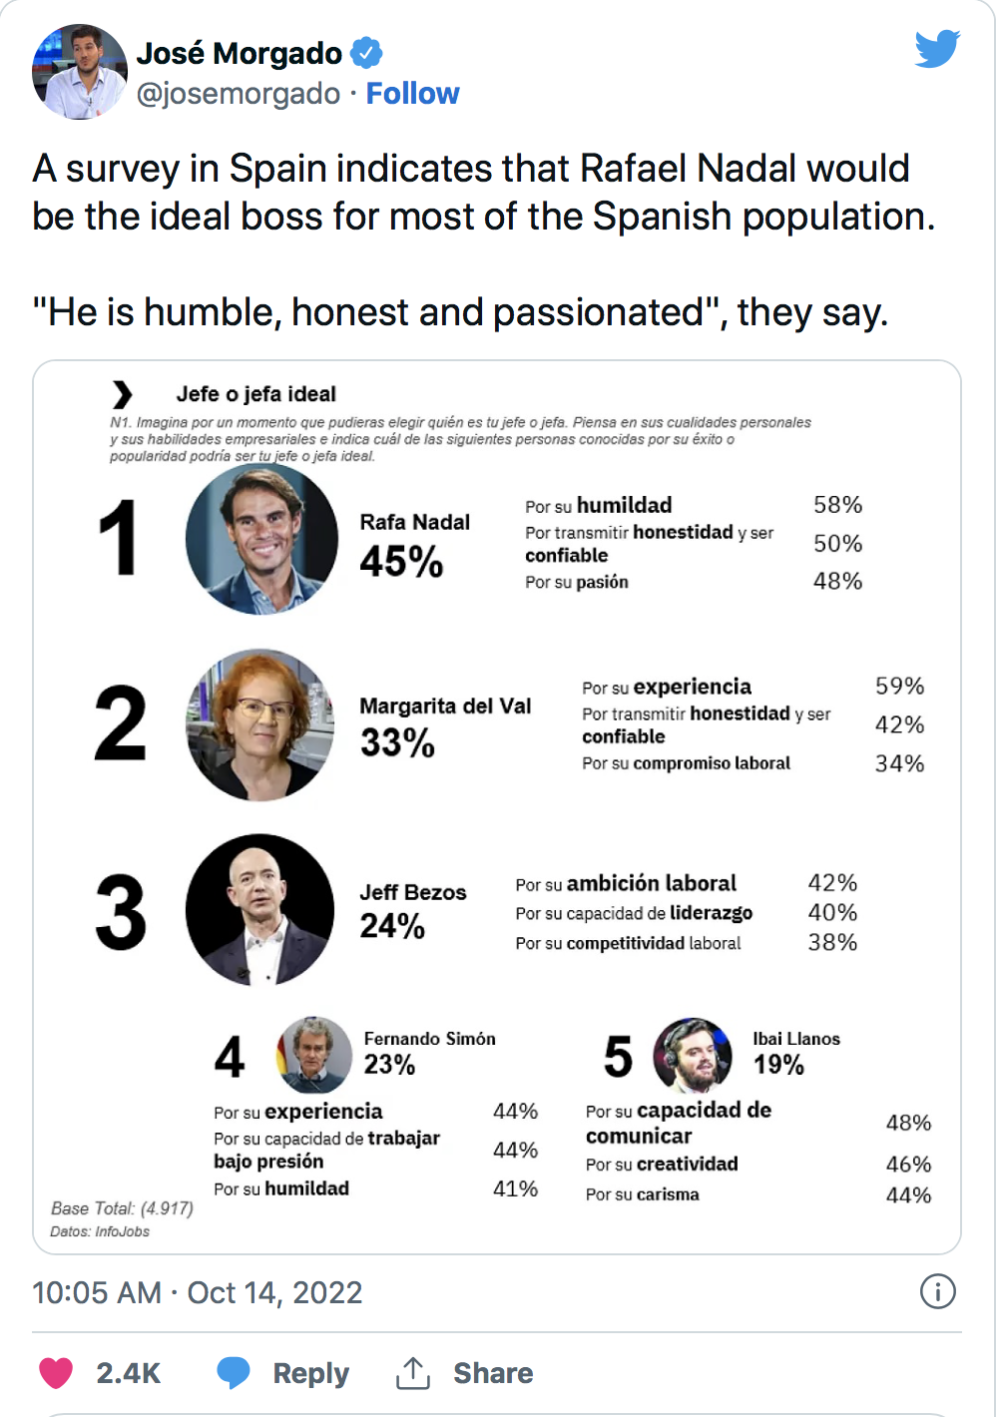The width and height of the screenshot is (1000, 1417).
Task: Follow @josemorgado
Action: (x=412, y=93)
